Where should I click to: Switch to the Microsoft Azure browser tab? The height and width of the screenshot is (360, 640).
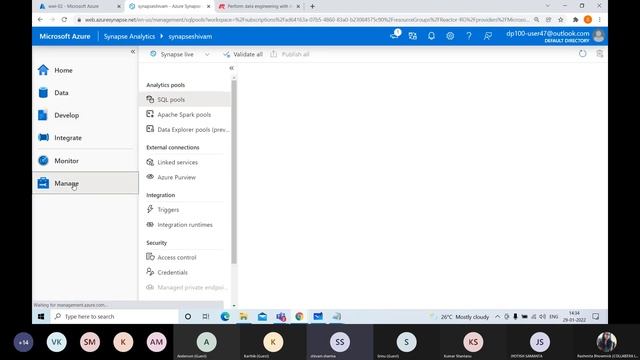click(x=79, y=7)
